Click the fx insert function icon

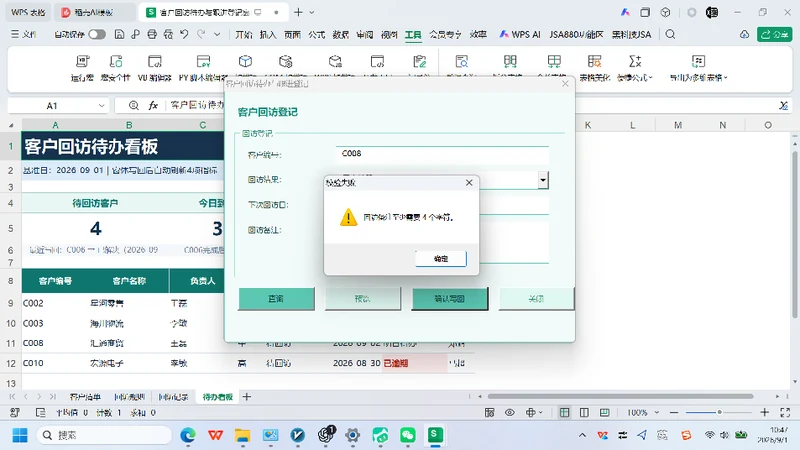(x=153, y=106)
